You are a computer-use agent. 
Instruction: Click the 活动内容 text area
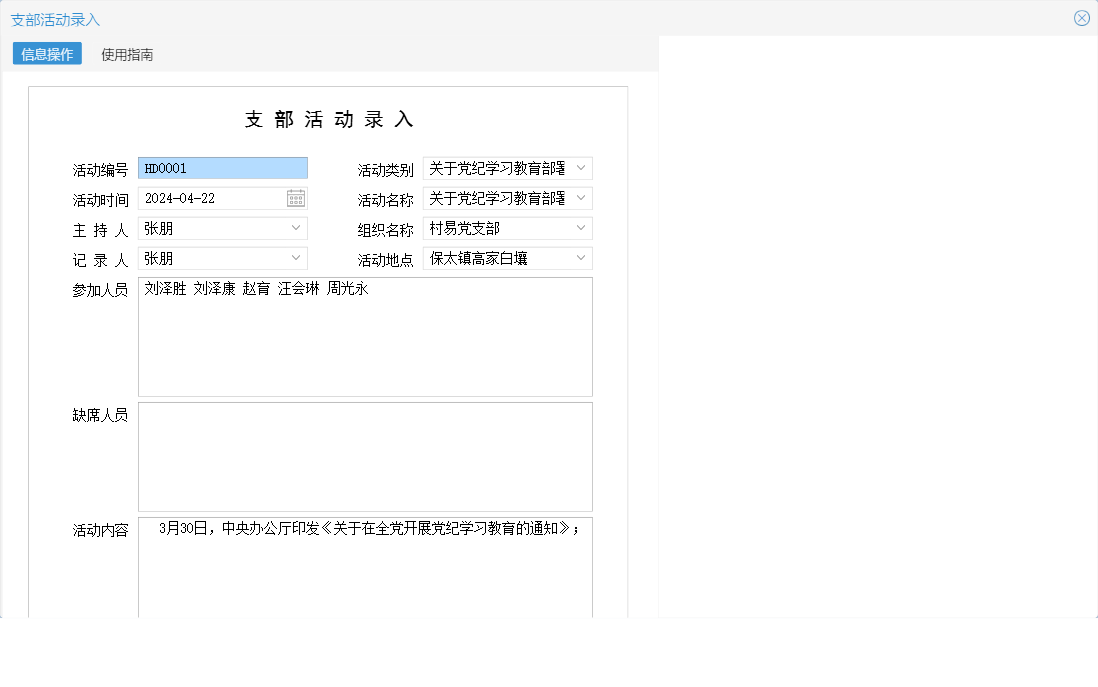point(365,570)
